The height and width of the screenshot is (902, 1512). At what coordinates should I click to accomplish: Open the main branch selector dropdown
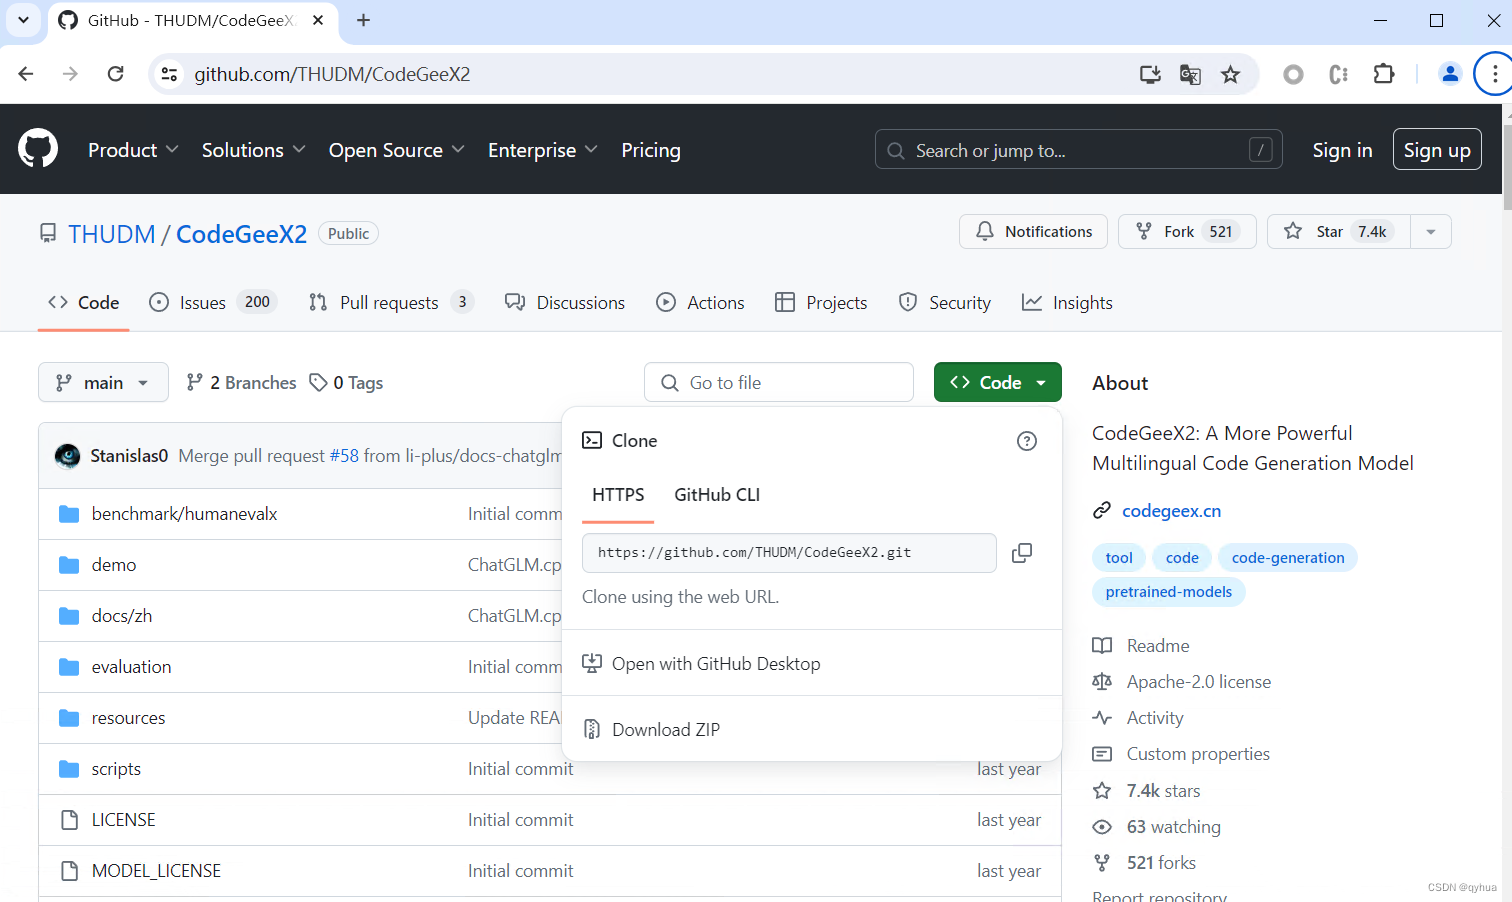click(103, 383)
